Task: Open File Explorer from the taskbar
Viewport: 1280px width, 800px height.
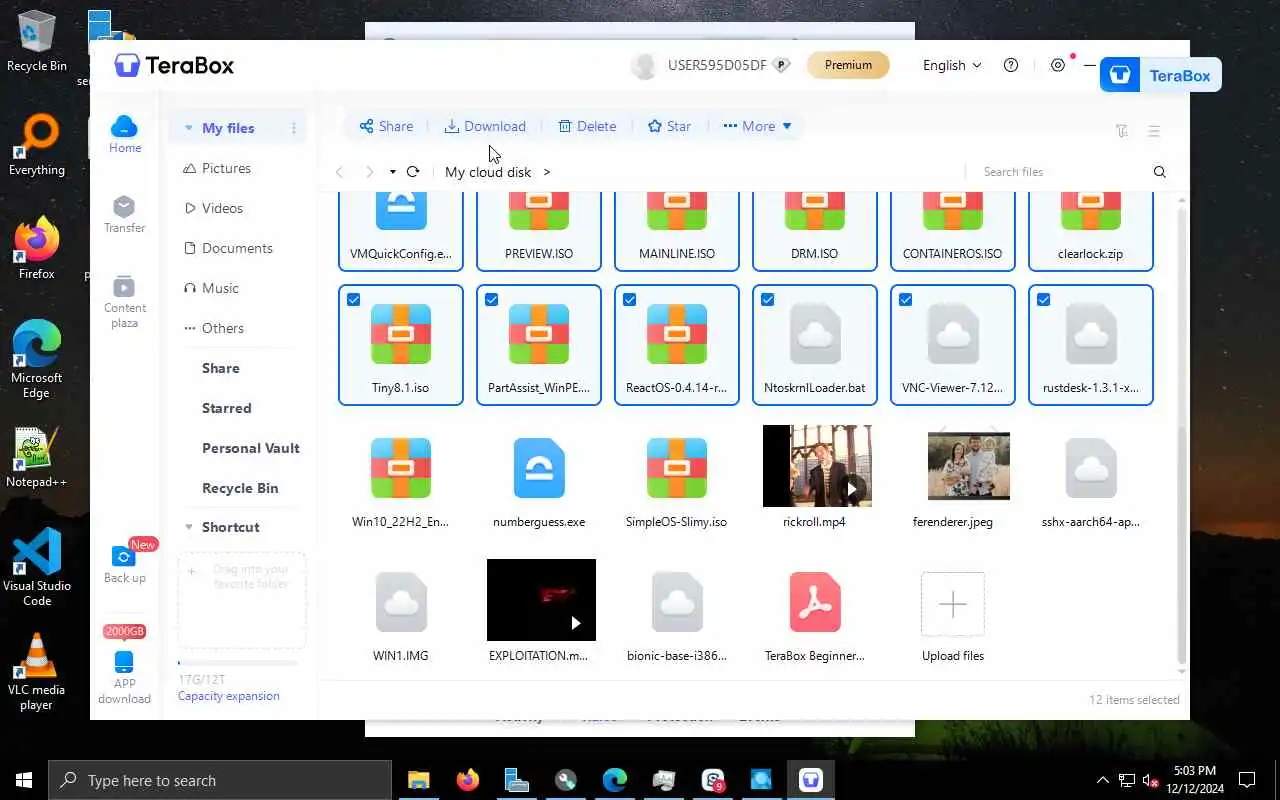Action: click(418, 780)
